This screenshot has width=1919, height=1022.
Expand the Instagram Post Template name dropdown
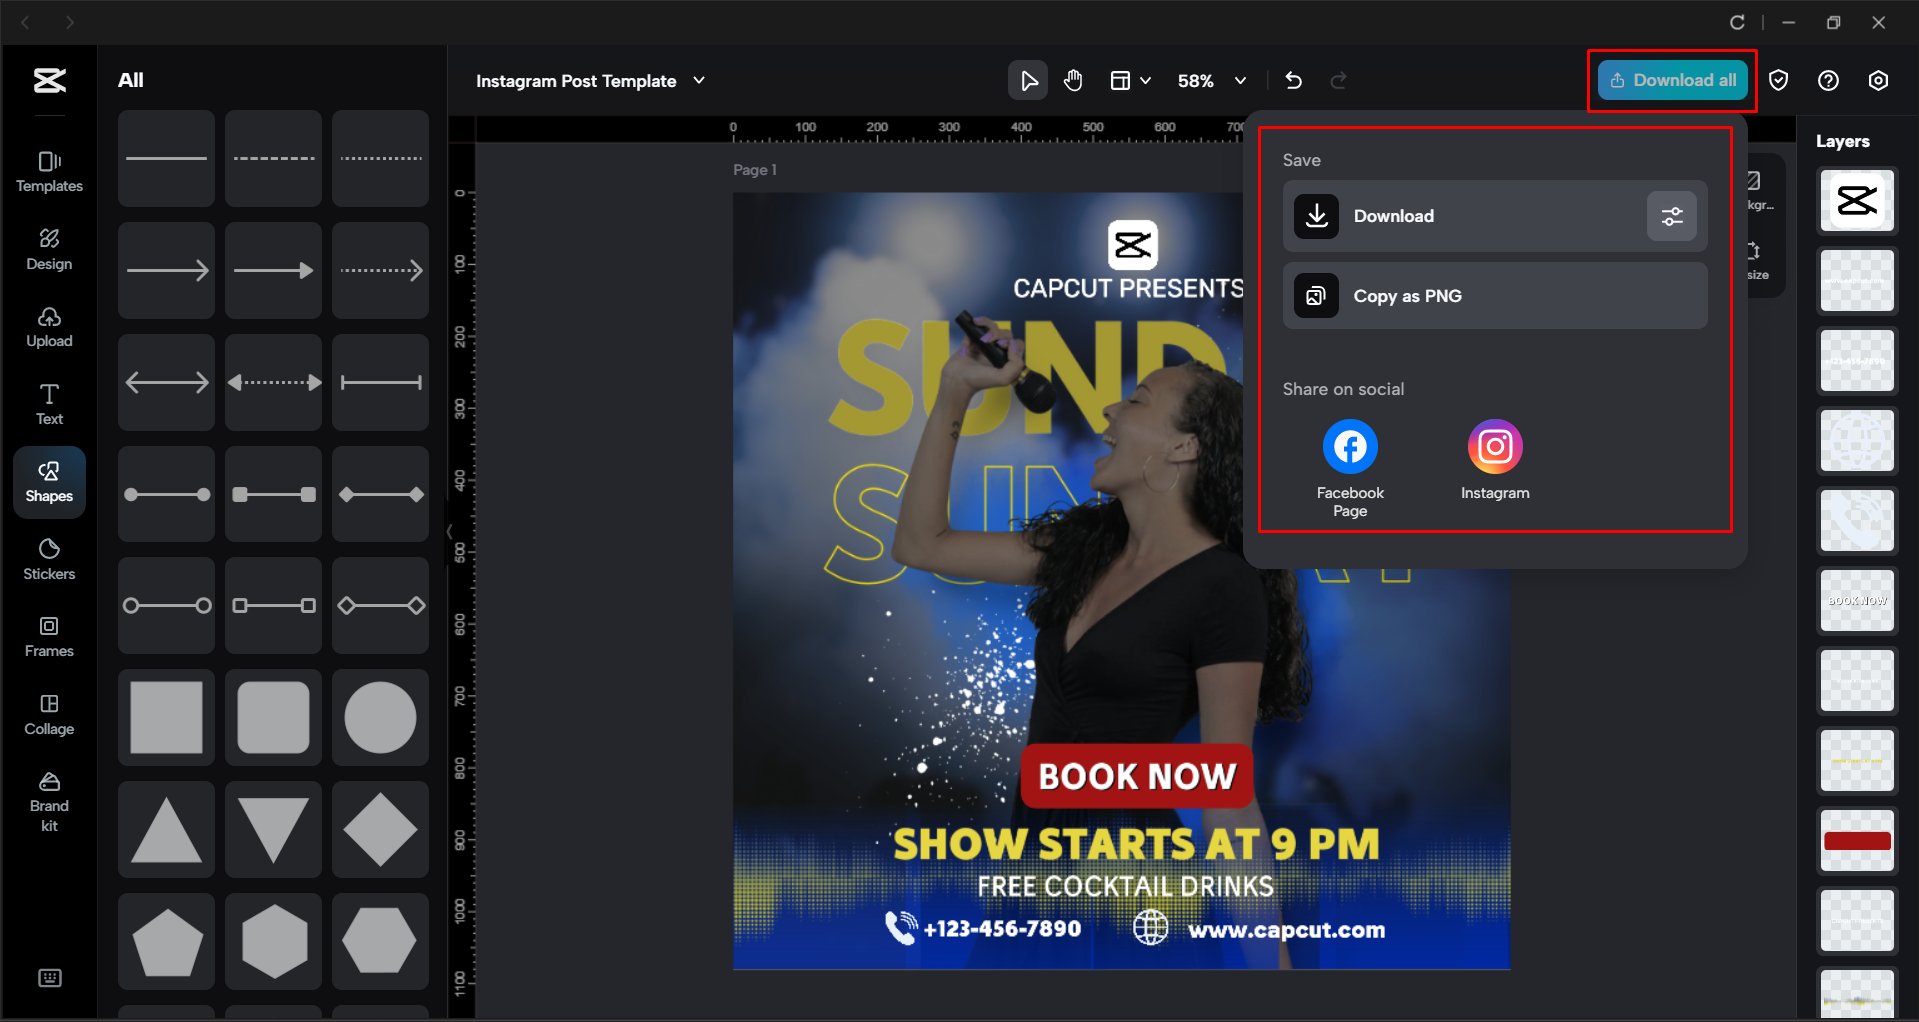pyautogui.click(x=700, y=80)
